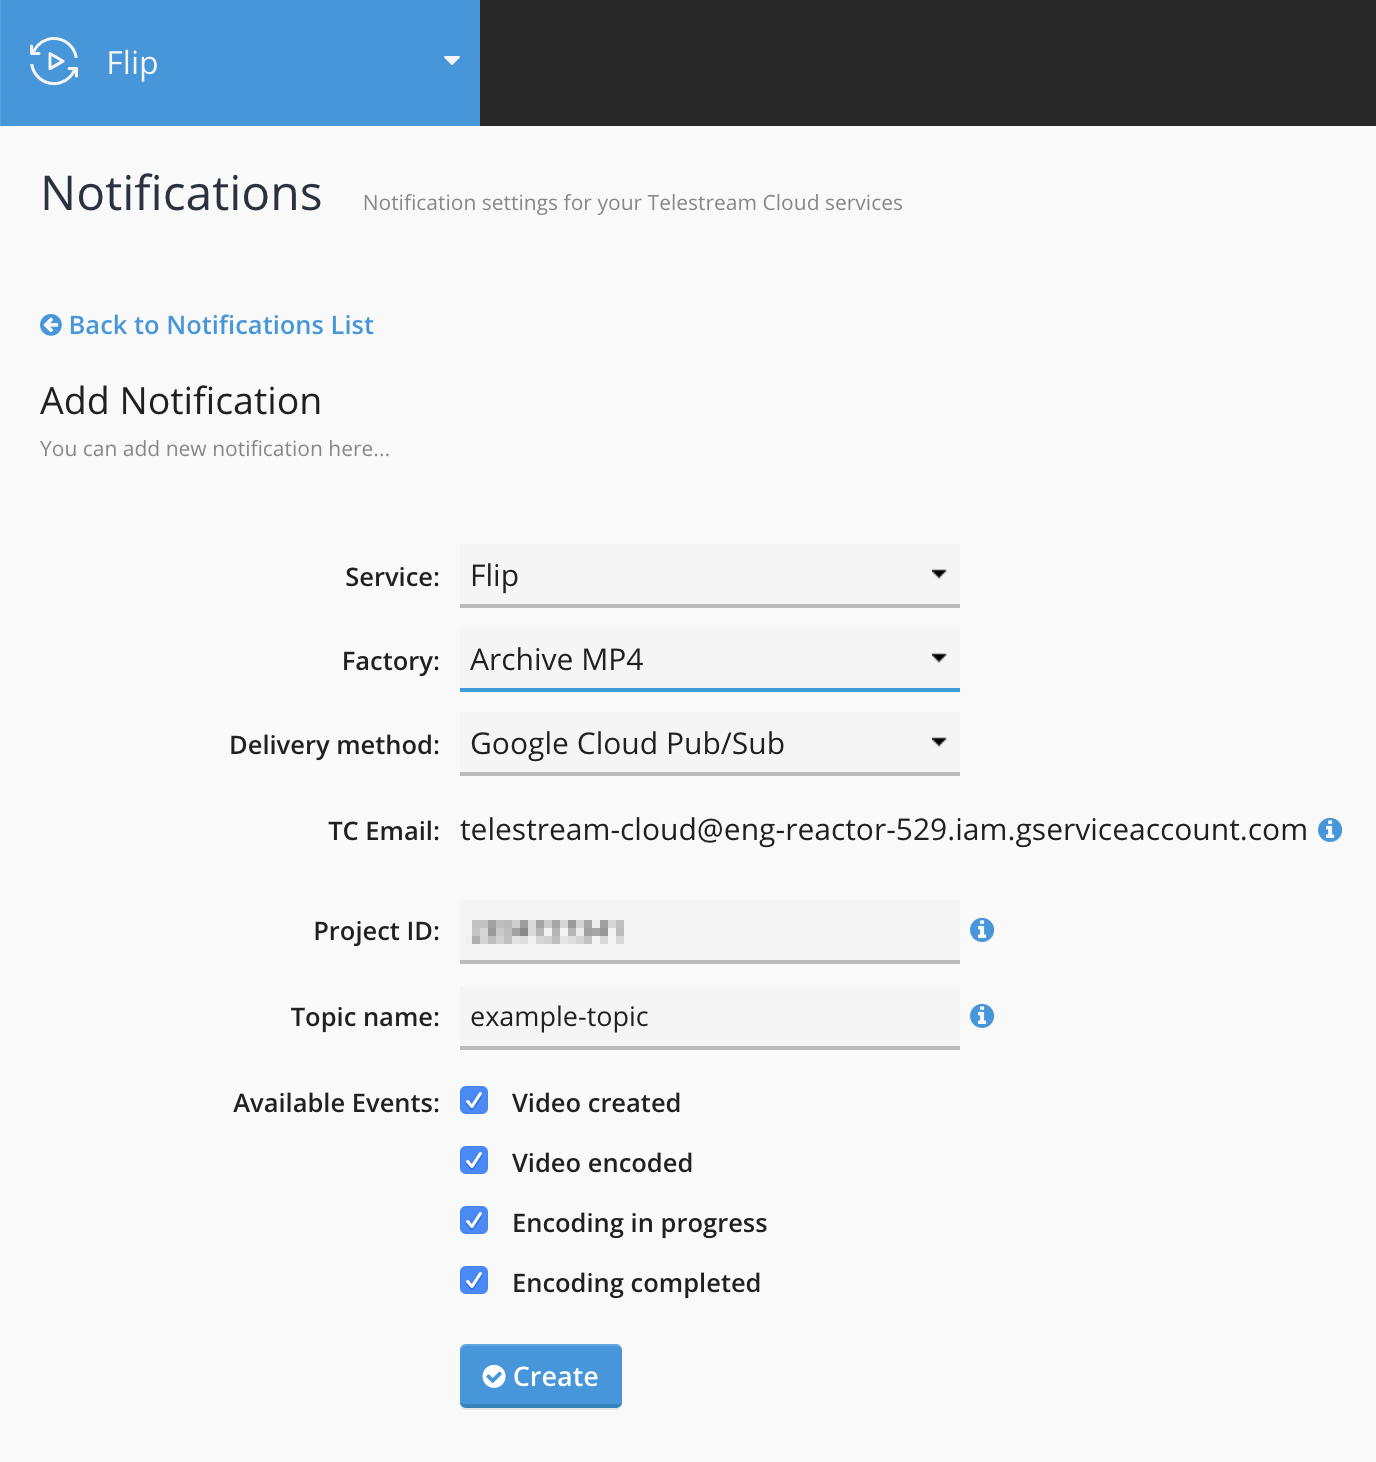
Task: Click the info icon next to Topic name
Action: click(982, 1016)
